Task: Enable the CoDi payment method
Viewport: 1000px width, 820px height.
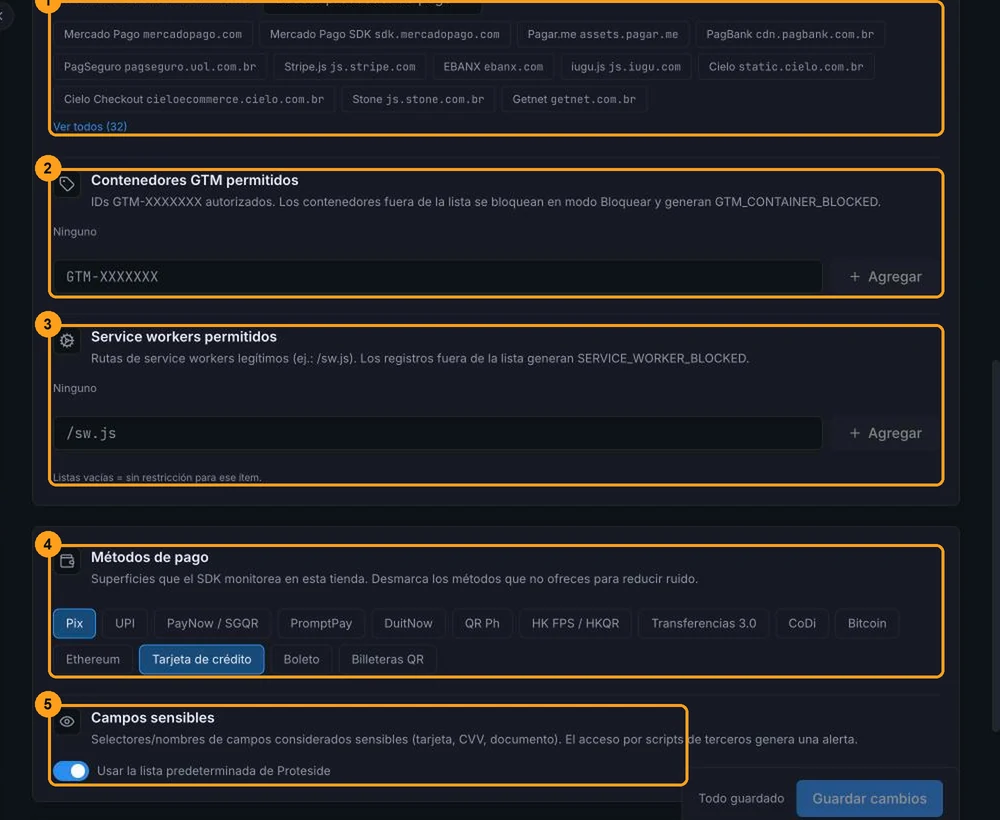Action: [x=802, y=624]
